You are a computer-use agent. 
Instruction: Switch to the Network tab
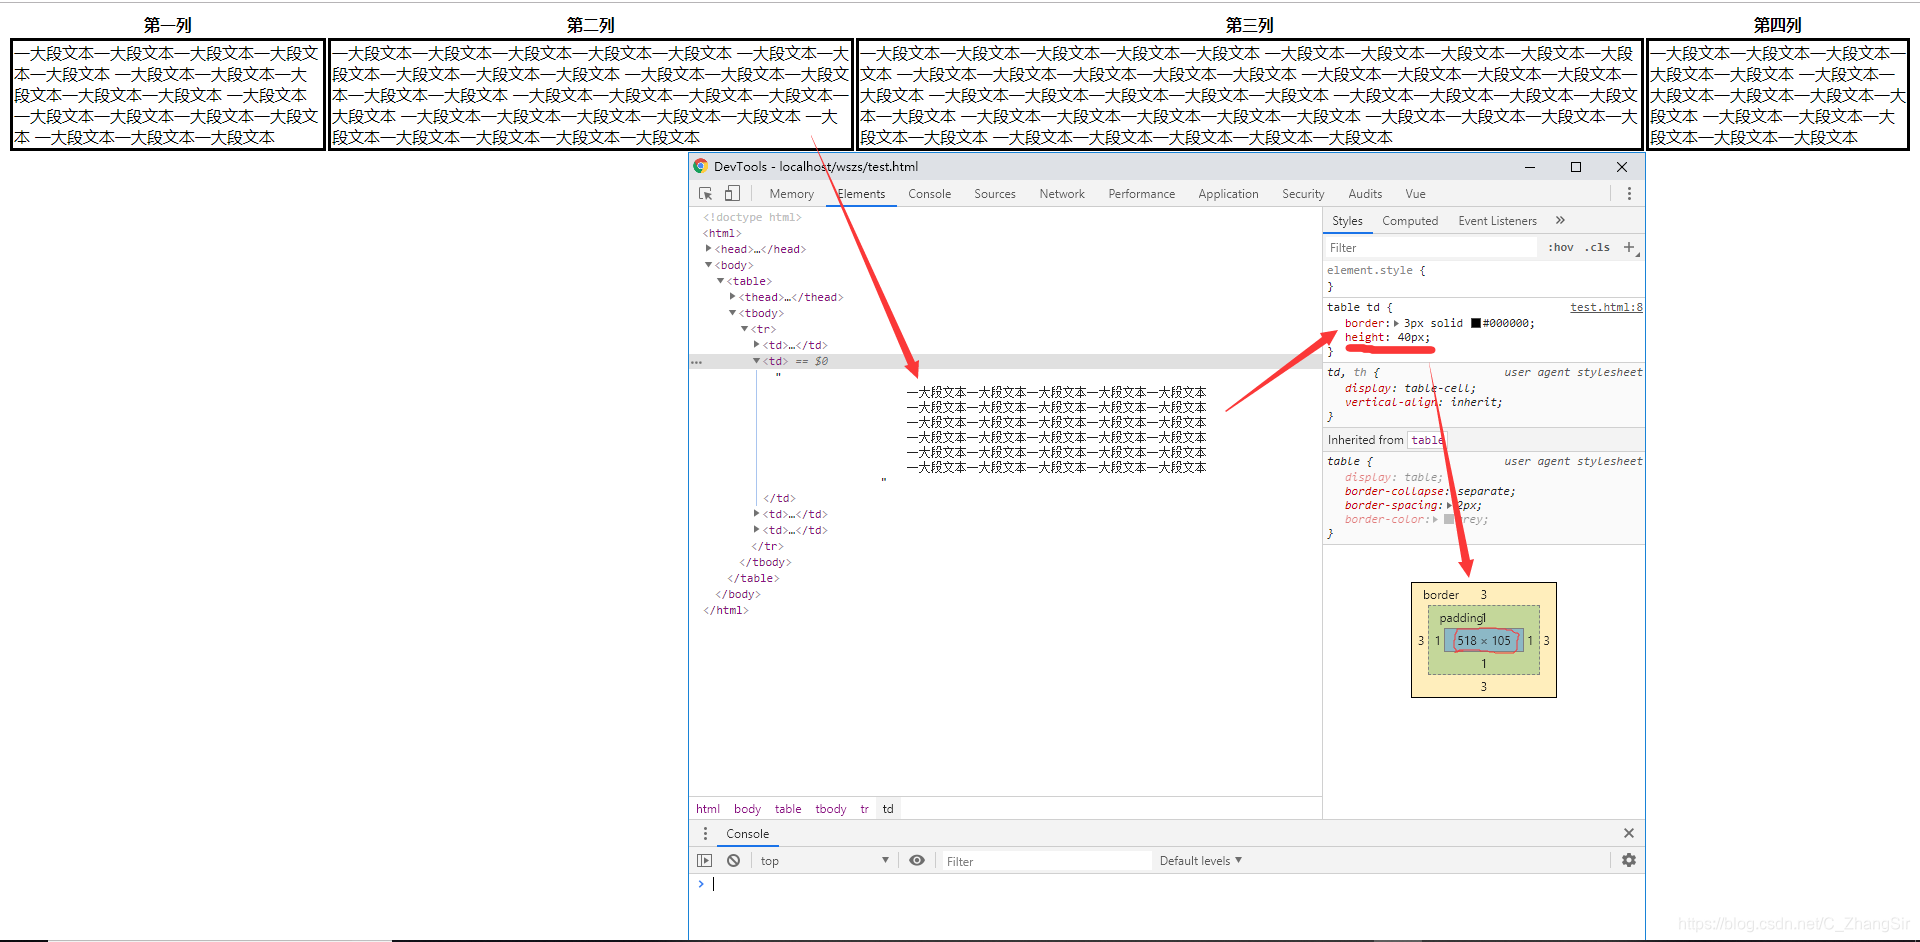1062,194
